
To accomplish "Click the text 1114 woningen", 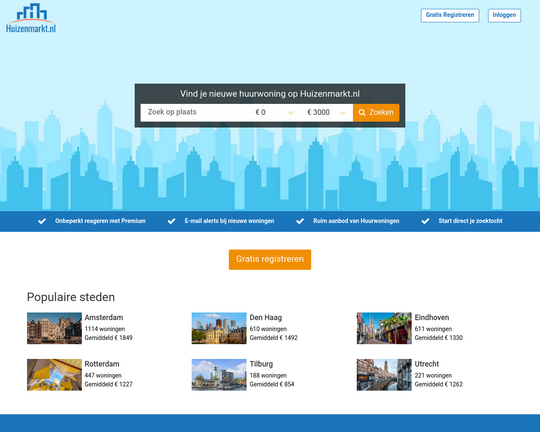I will (105, 329).
